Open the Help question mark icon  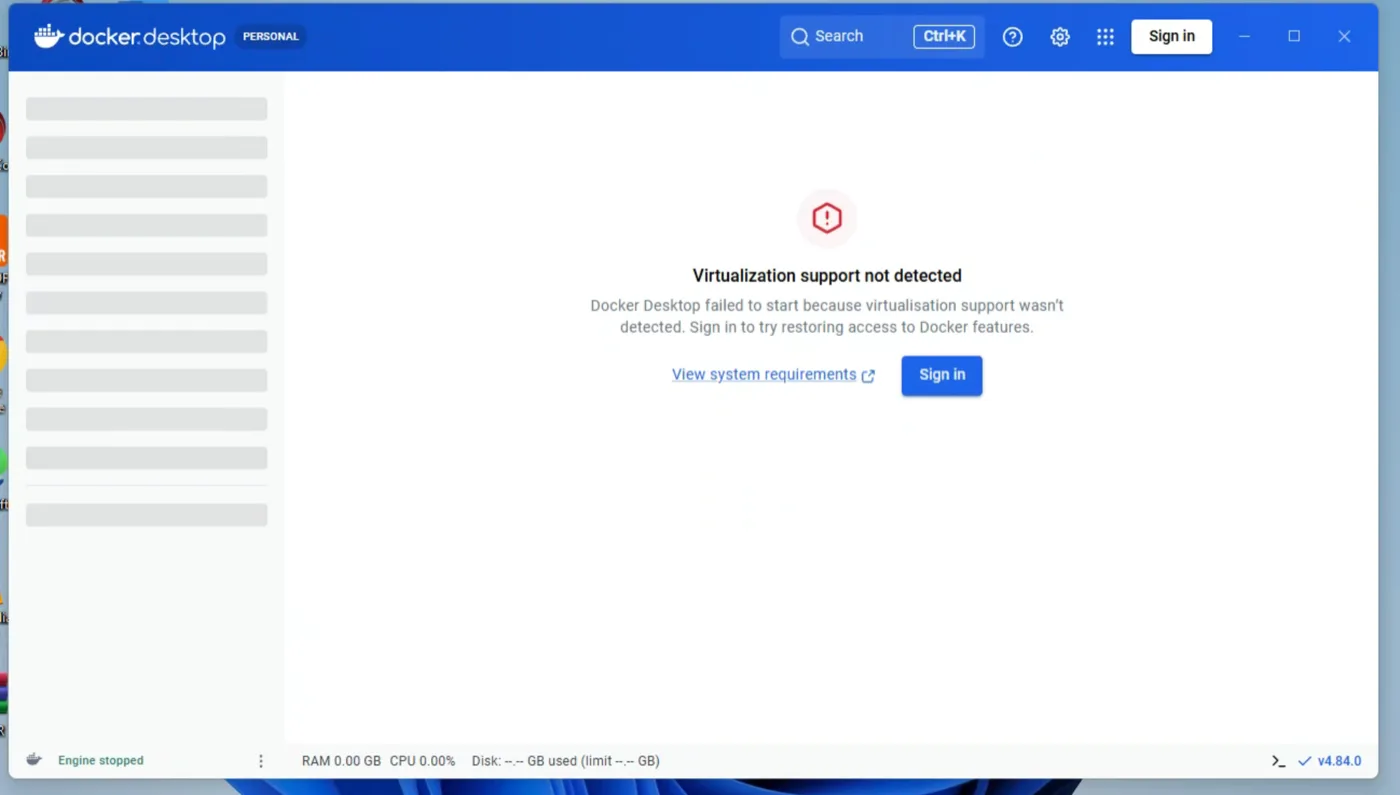point(1013,37)
